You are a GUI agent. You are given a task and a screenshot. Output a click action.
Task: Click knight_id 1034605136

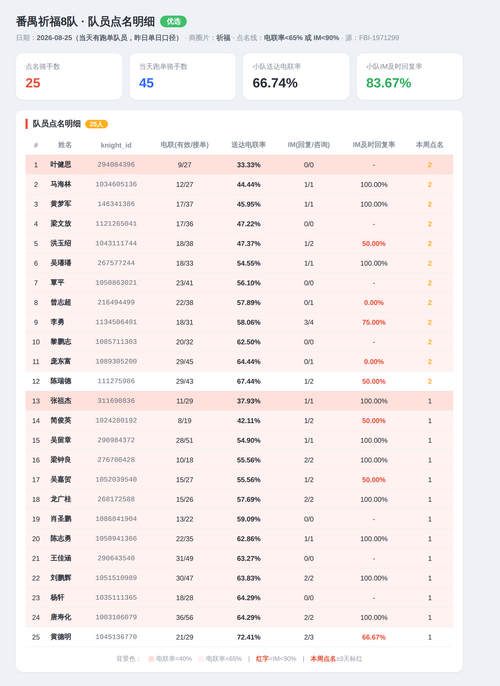[116, 185]
